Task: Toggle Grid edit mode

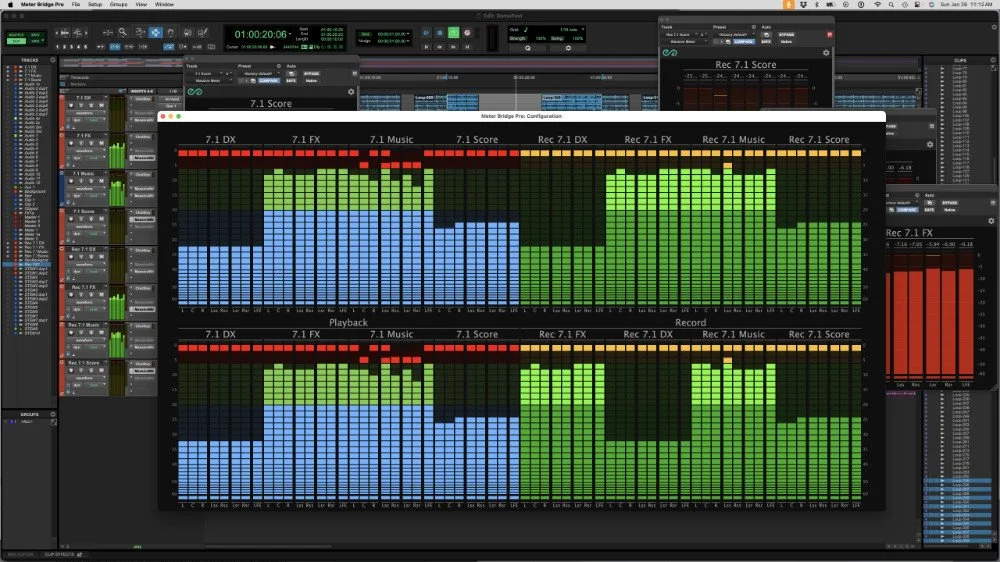Action: click(36, 41)
